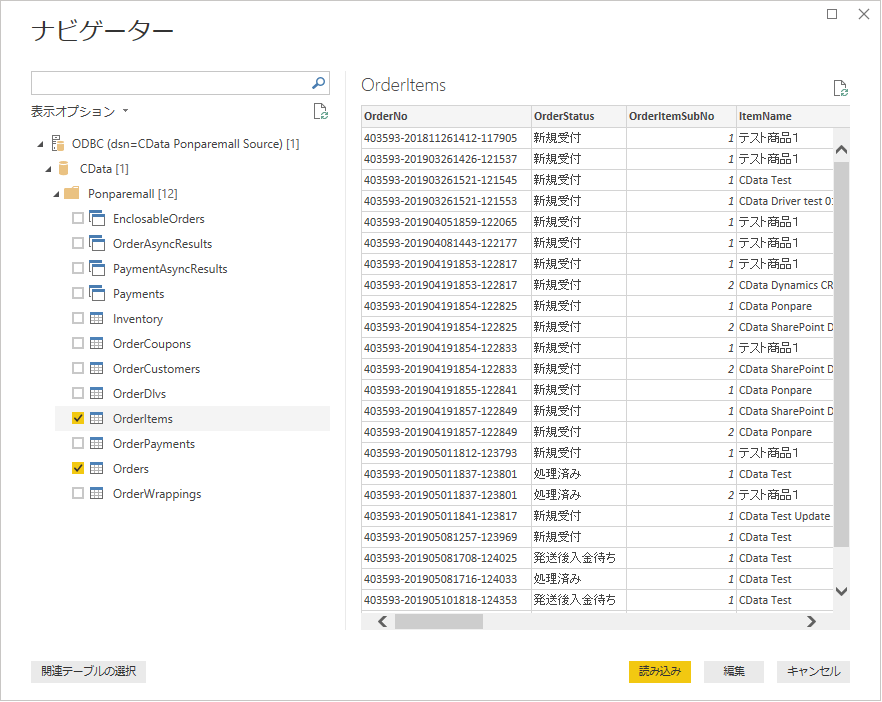
Task: Collapse the Ponparemall folder node
Action: (55, 194)
